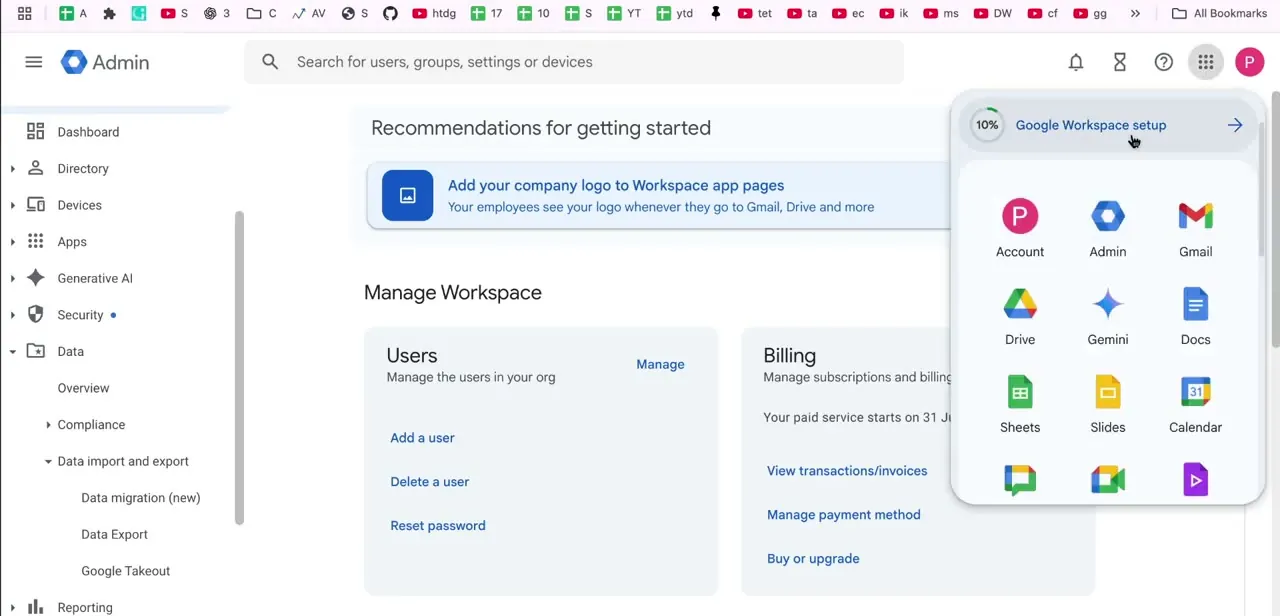Collapse the Data section

tap(12, 352)
